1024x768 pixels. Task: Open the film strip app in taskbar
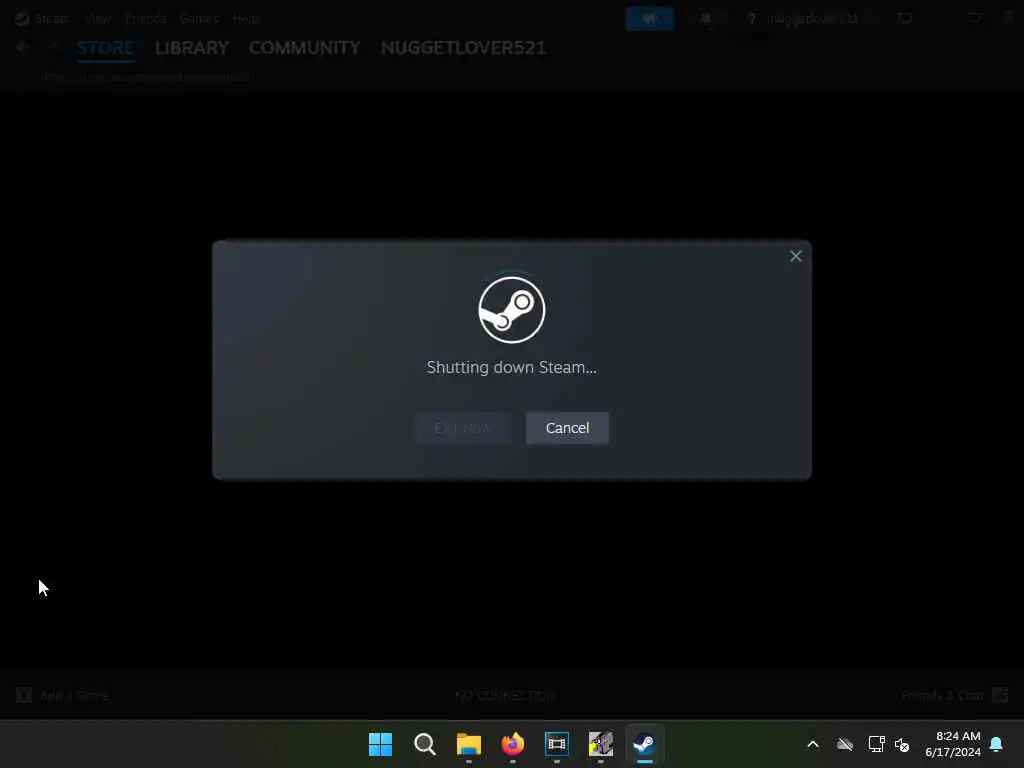(556, 744)
